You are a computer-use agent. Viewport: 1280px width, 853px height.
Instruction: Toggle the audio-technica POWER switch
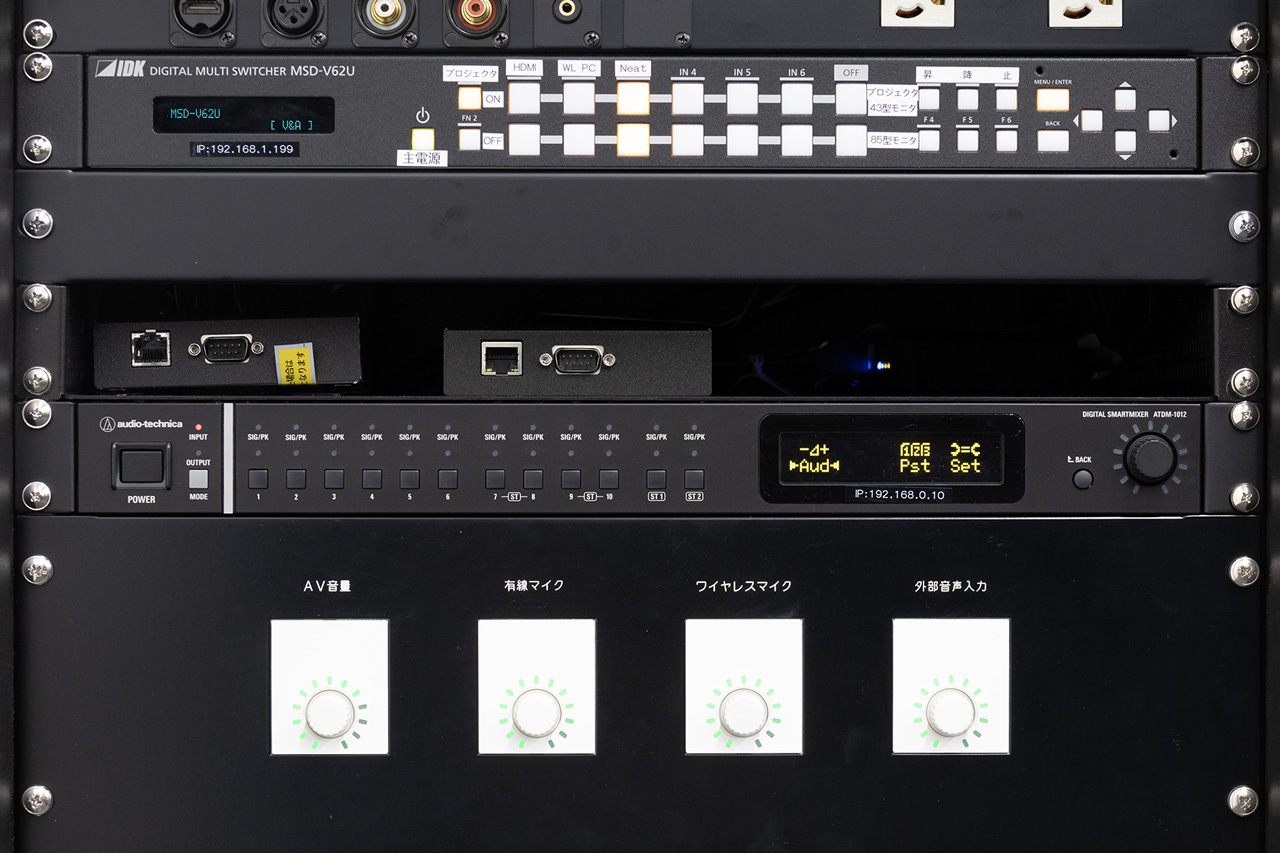click(141, 465)
